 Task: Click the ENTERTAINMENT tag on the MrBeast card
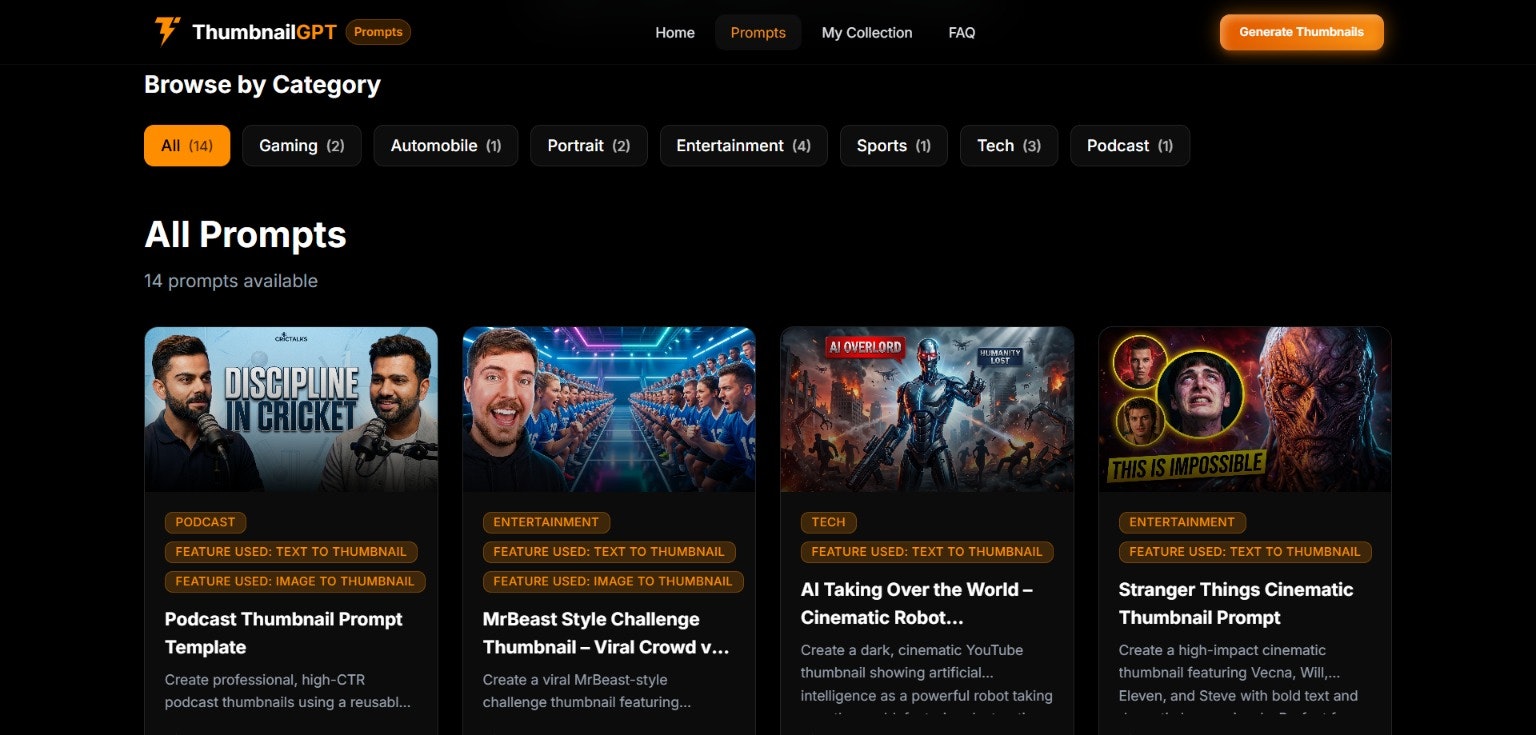coord(546,521)
